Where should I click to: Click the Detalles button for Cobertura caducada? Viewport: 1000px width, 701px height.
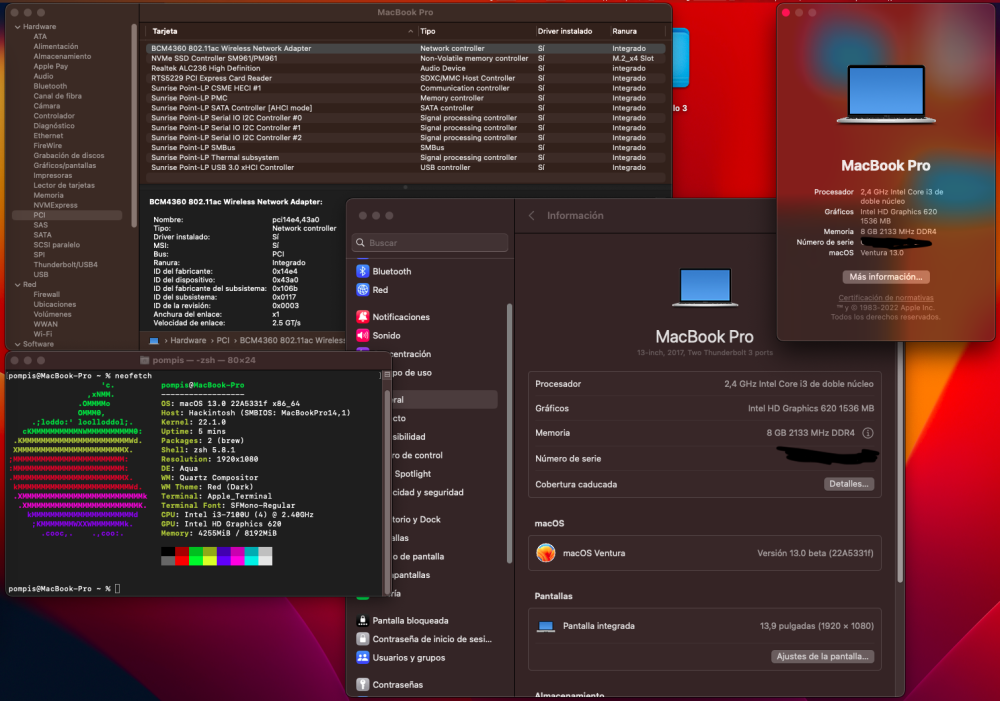click(849, 484)
